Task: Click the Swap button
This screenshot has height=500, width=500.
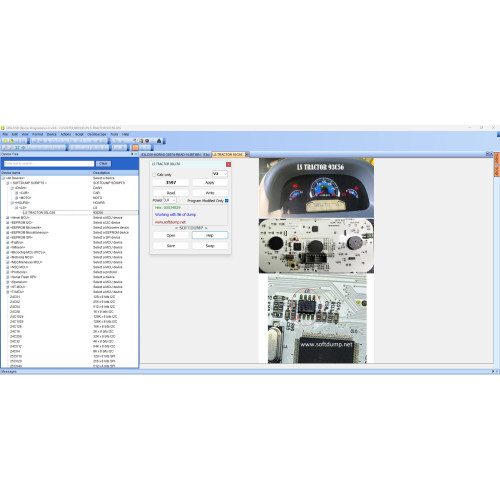Action: (x=210, y=246)
